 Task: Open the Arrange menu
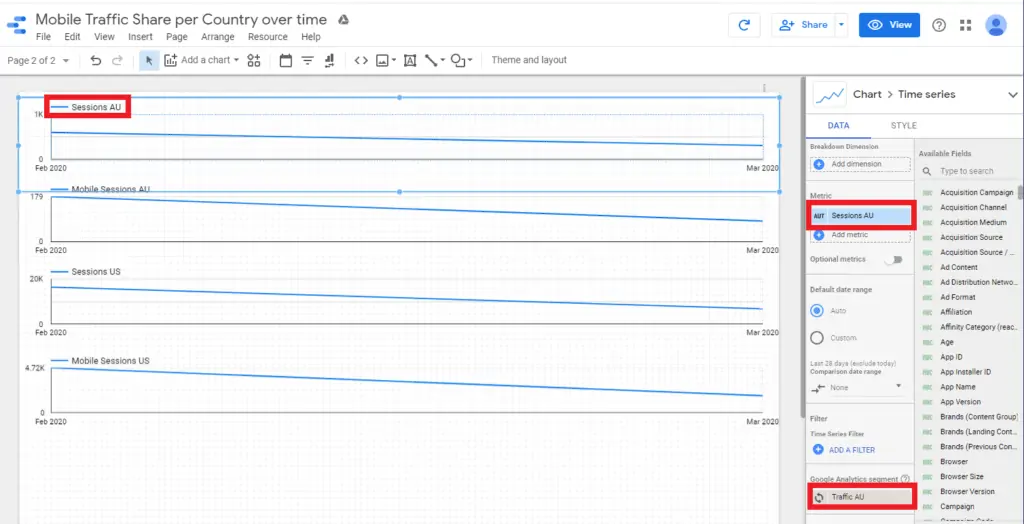pyautogui.click(x=217, y=37)
